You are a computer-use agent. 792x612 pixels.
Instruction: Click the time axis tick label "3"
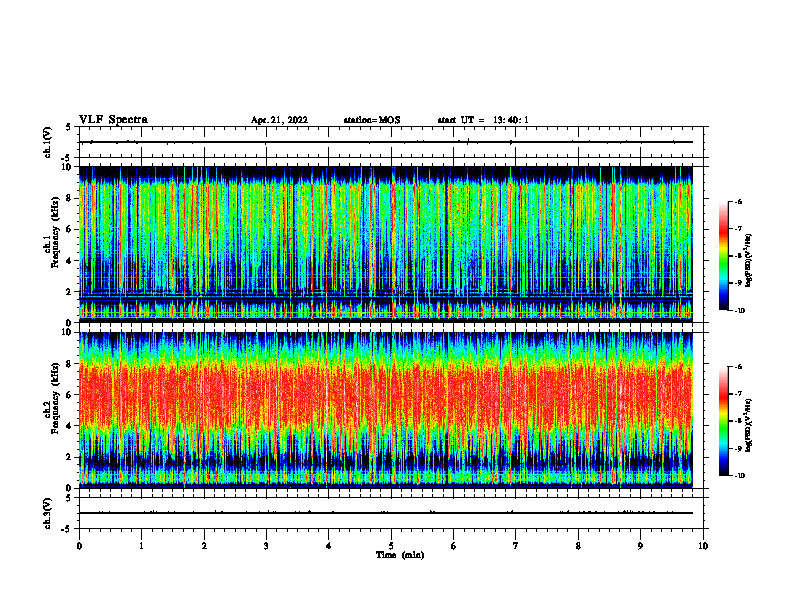click(x=266, y=546)
